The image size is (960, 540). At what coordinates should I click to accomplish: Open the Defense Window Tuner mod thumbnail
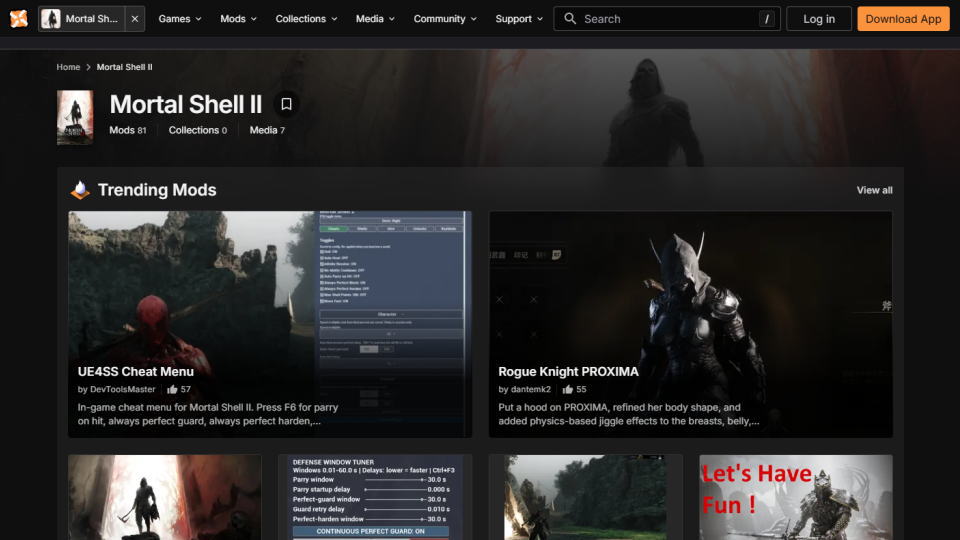[x=375, y=497]
